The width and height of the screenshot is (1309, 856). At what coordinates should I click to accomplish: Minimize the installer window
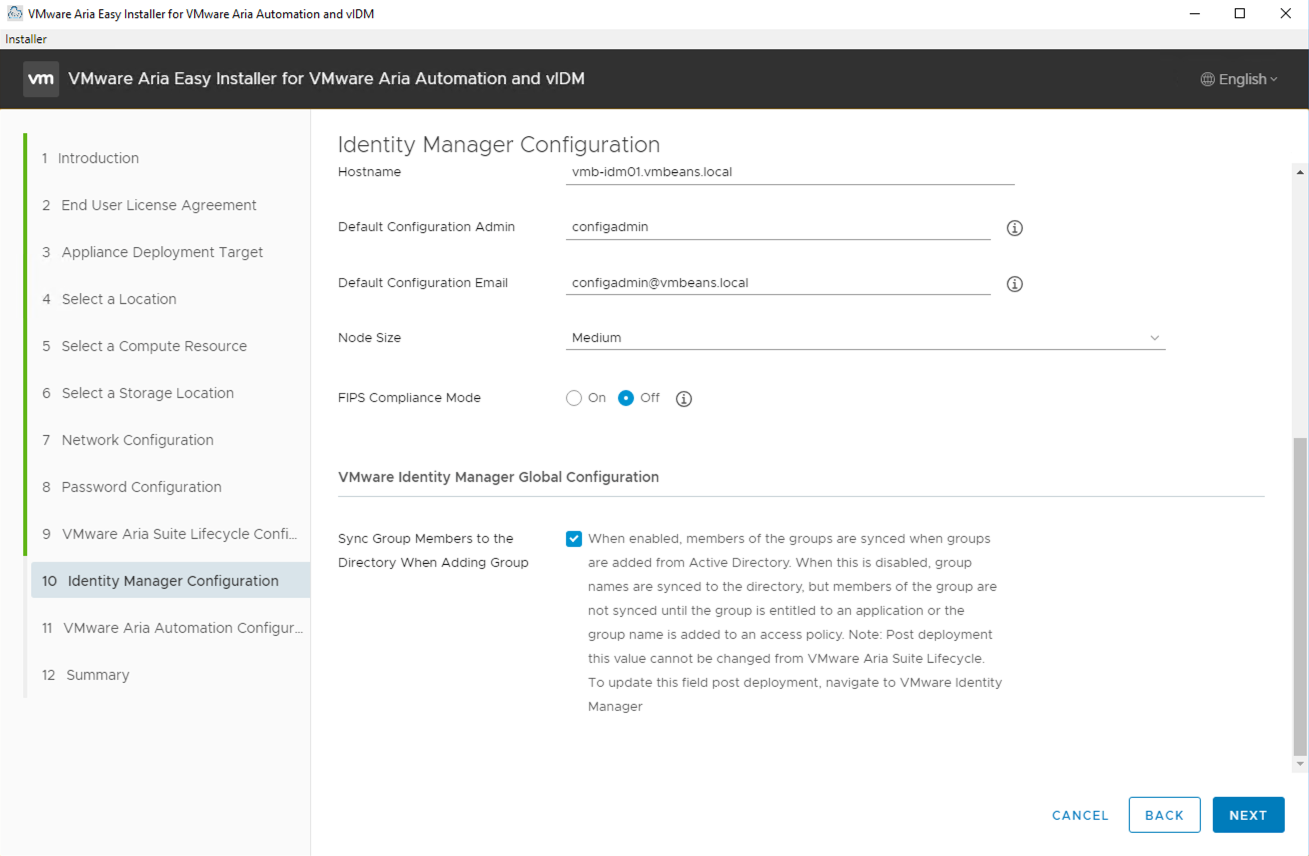[1194, 14]
